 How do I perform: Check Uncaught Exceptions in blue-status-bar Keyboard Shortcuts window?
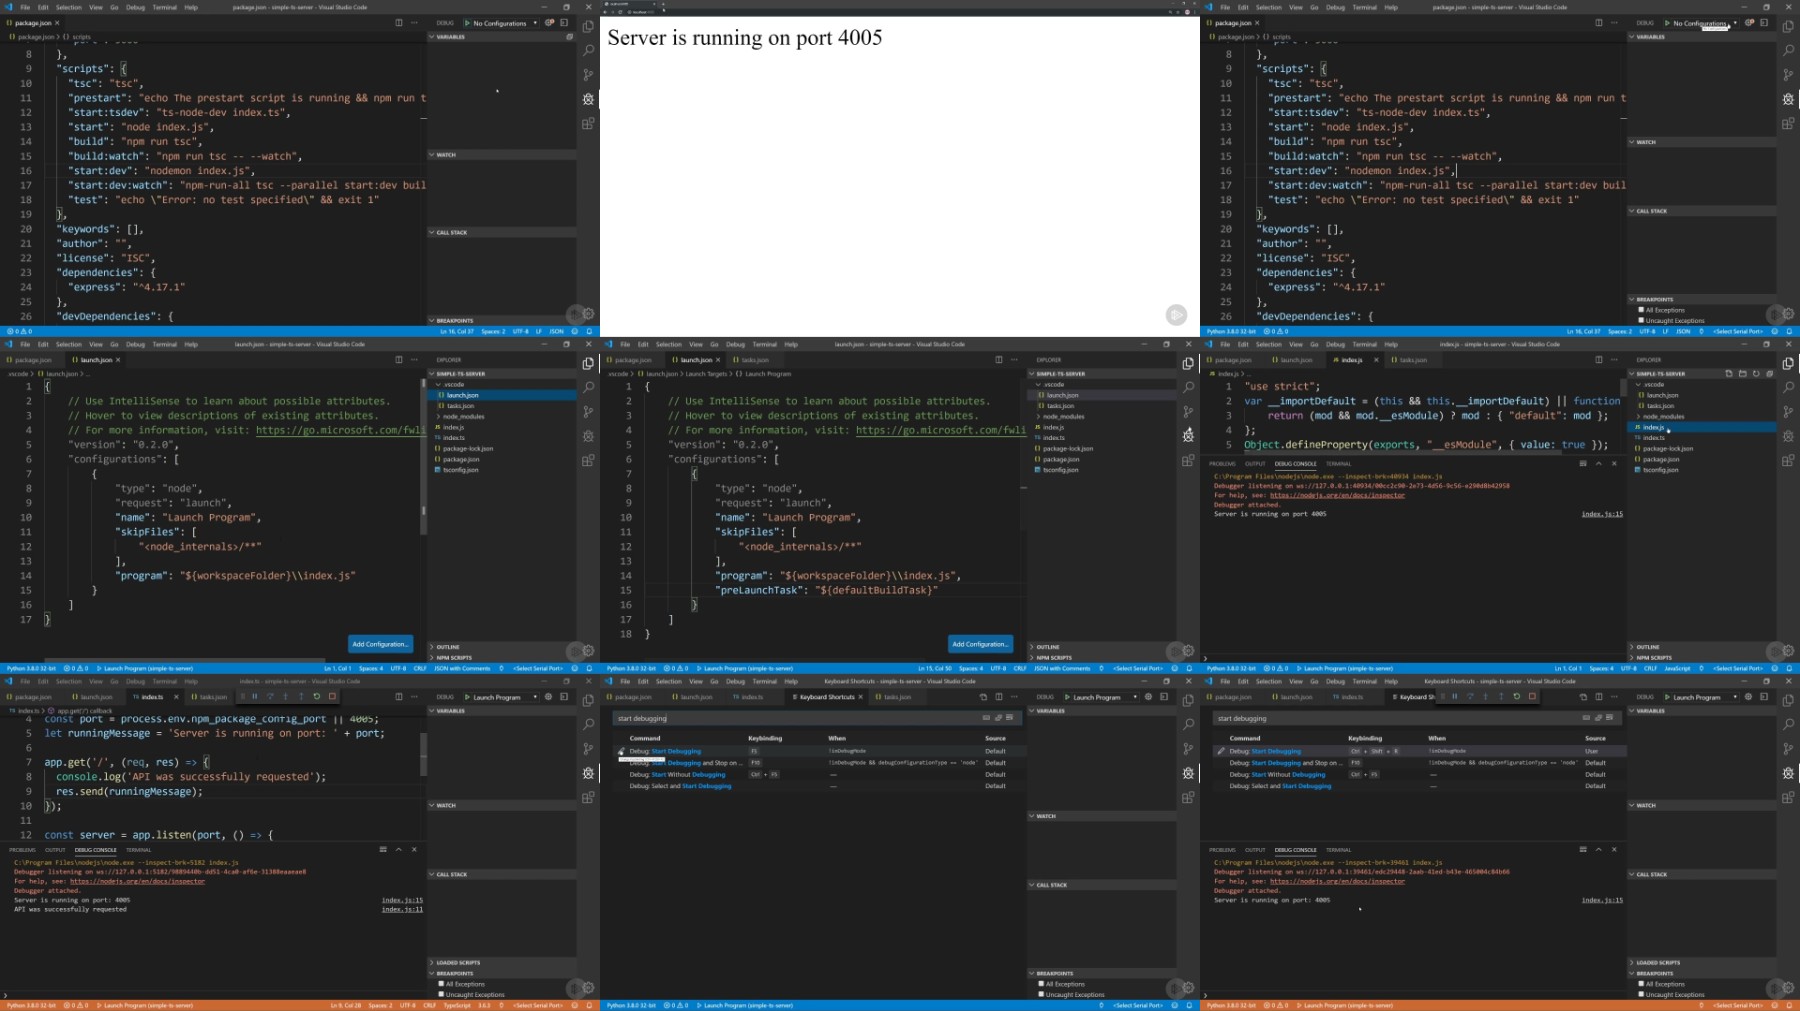point(1041,994)
